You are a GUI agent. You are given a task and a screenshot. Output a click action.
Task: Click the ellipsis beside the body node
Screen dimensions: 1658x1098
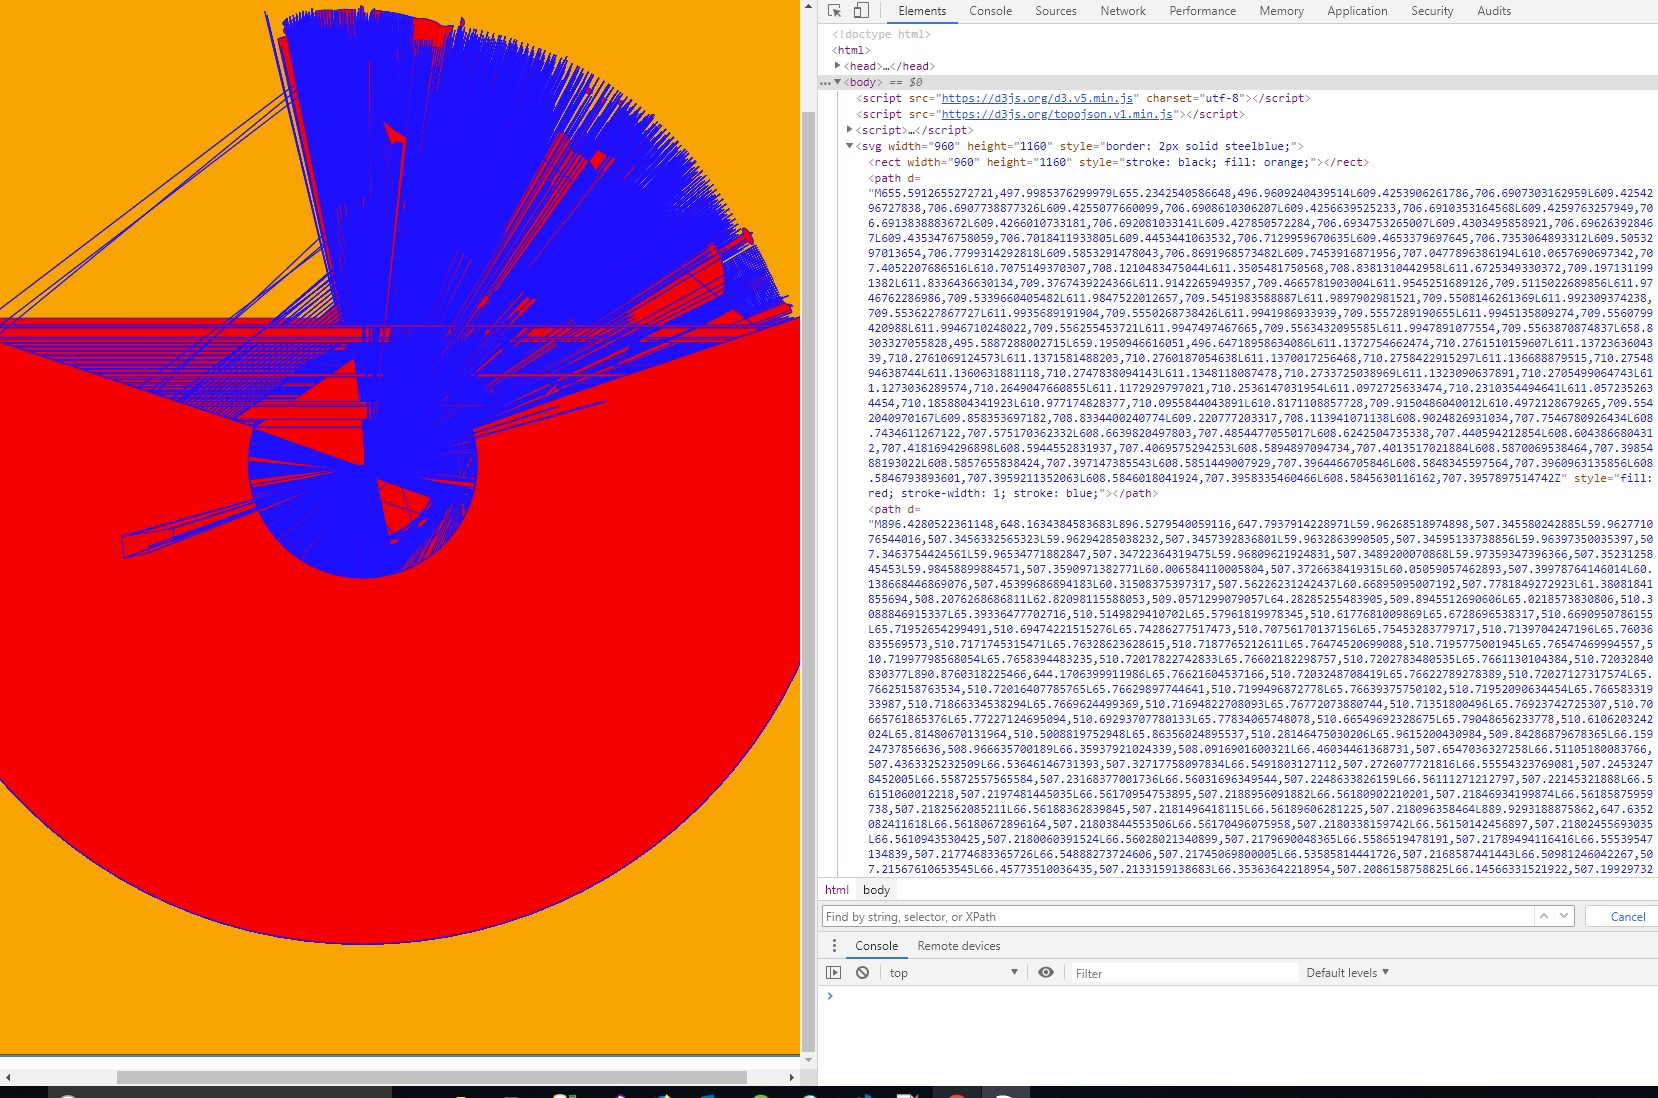tap(825, 82)
